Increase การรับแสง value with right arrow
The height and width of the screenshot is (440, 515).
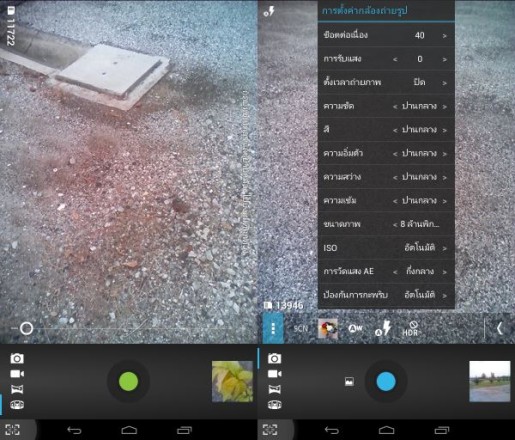tap(445, 59)
